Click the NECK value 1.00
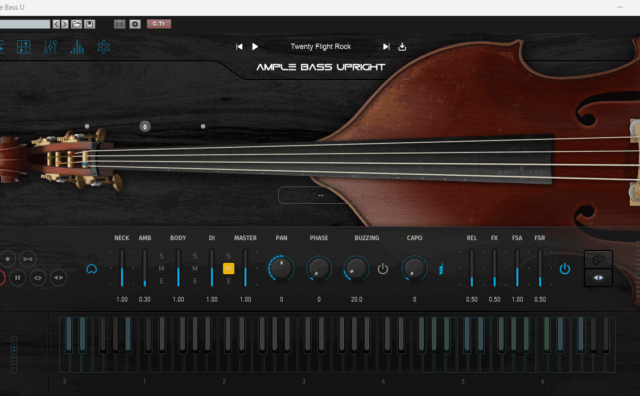This screenshot has height=396, width=640. tap(122, 299)
